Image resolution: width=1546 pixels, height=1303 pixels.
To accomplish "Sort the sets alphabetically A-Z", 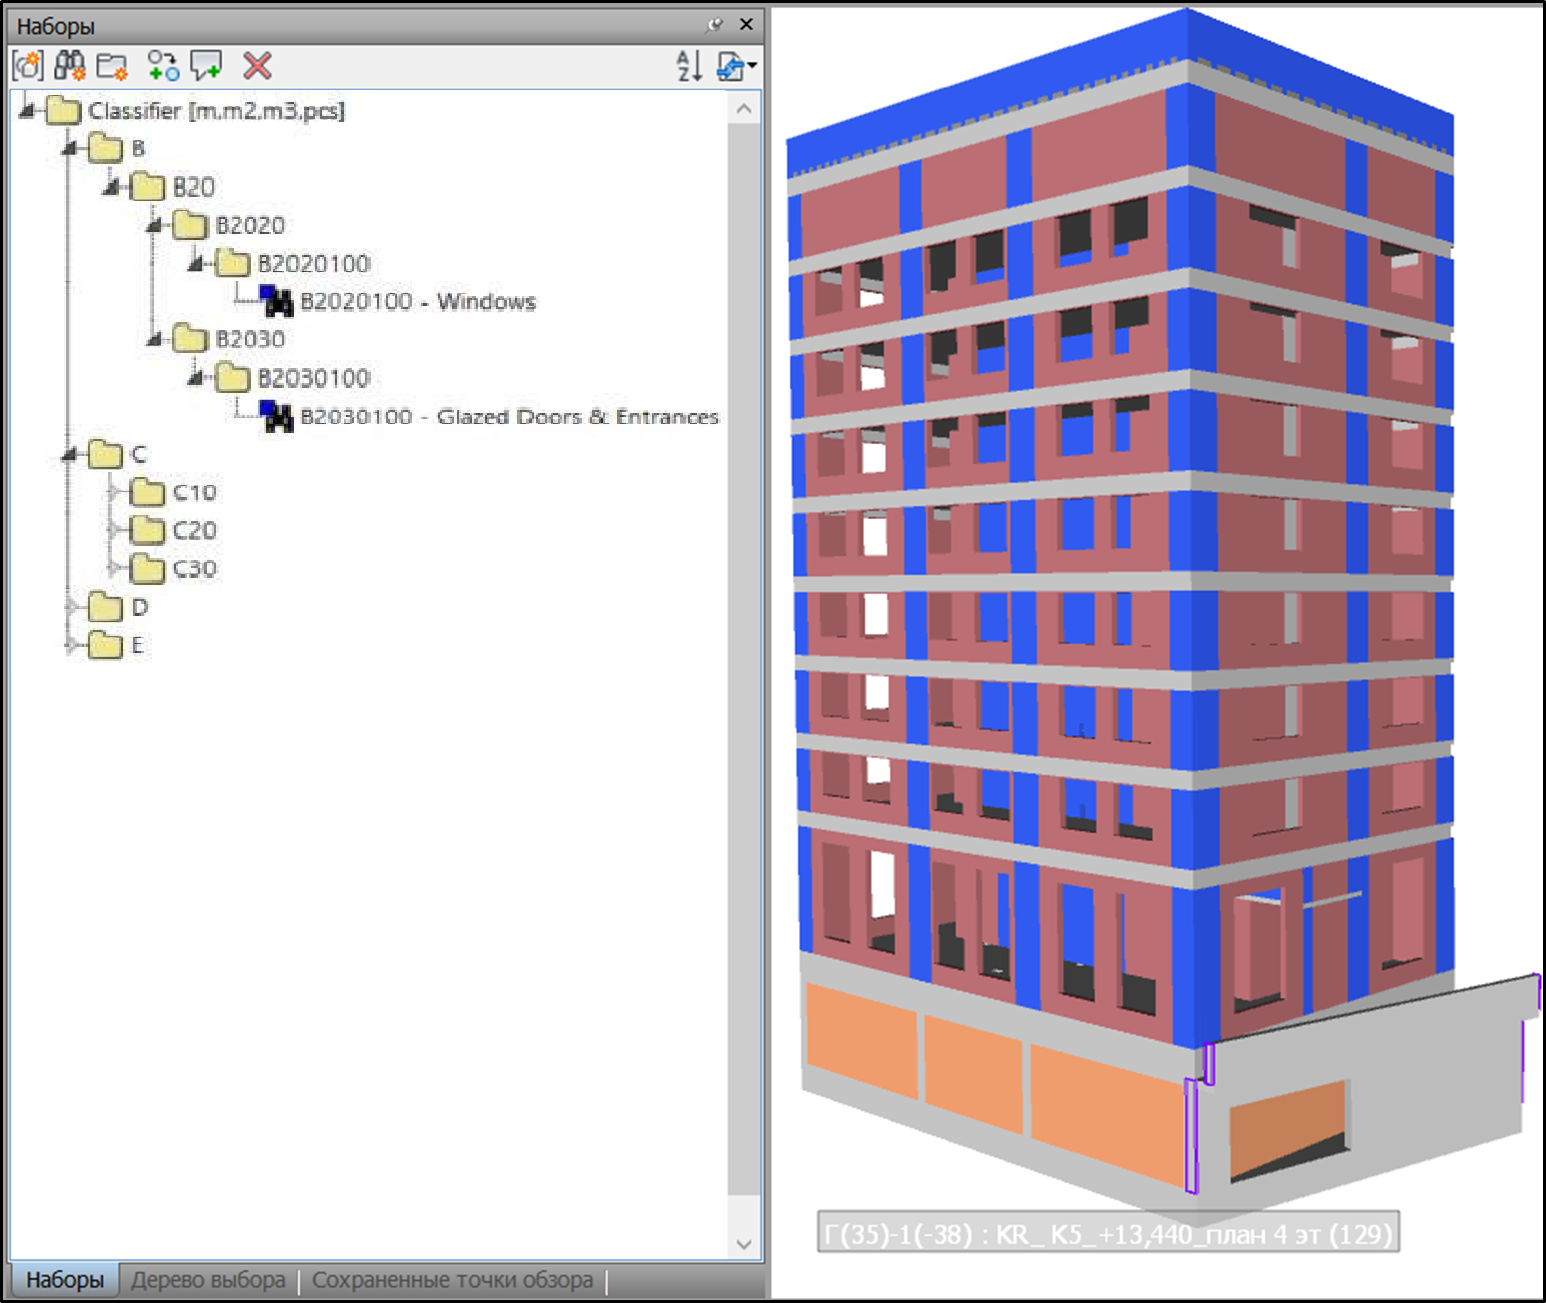I will [x=689, y=66].
